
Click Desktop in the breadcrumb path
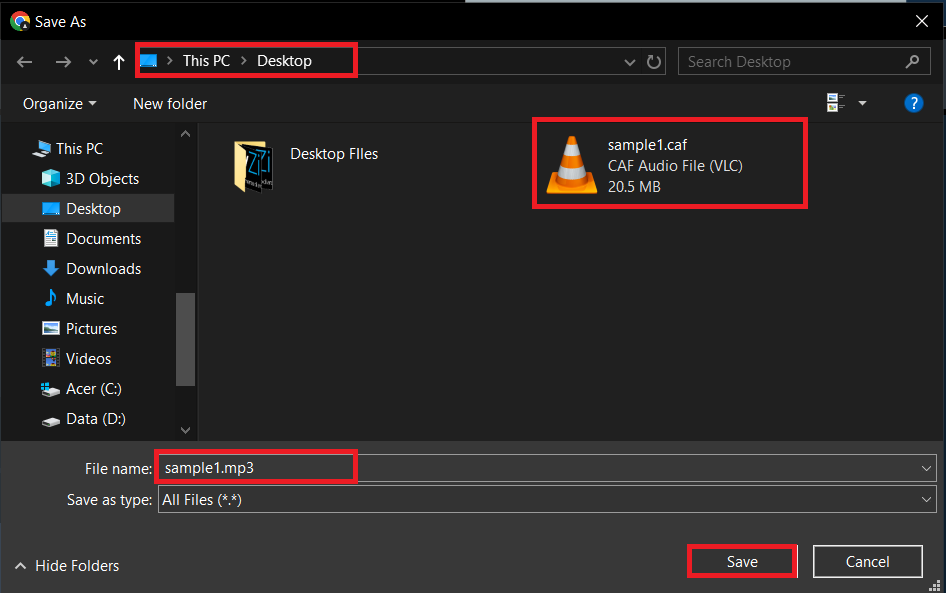[284, 60]
